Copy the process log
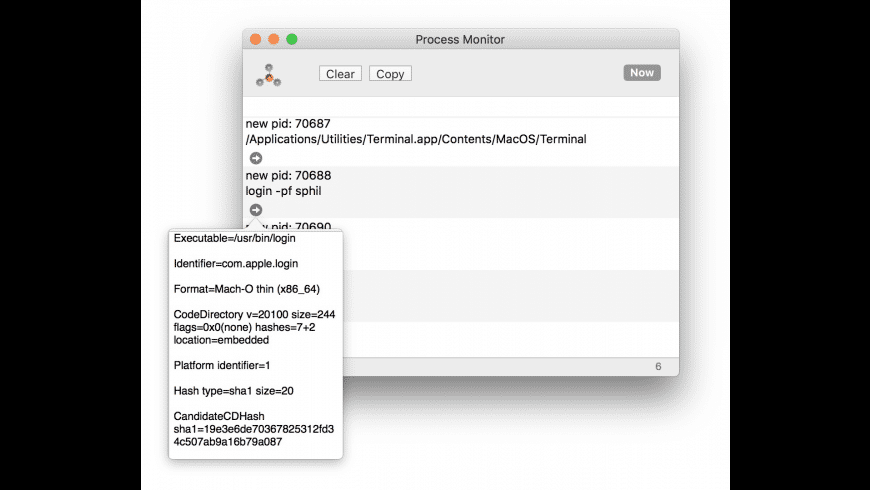This screenshot has width=870, height=490. pos(390,74)
